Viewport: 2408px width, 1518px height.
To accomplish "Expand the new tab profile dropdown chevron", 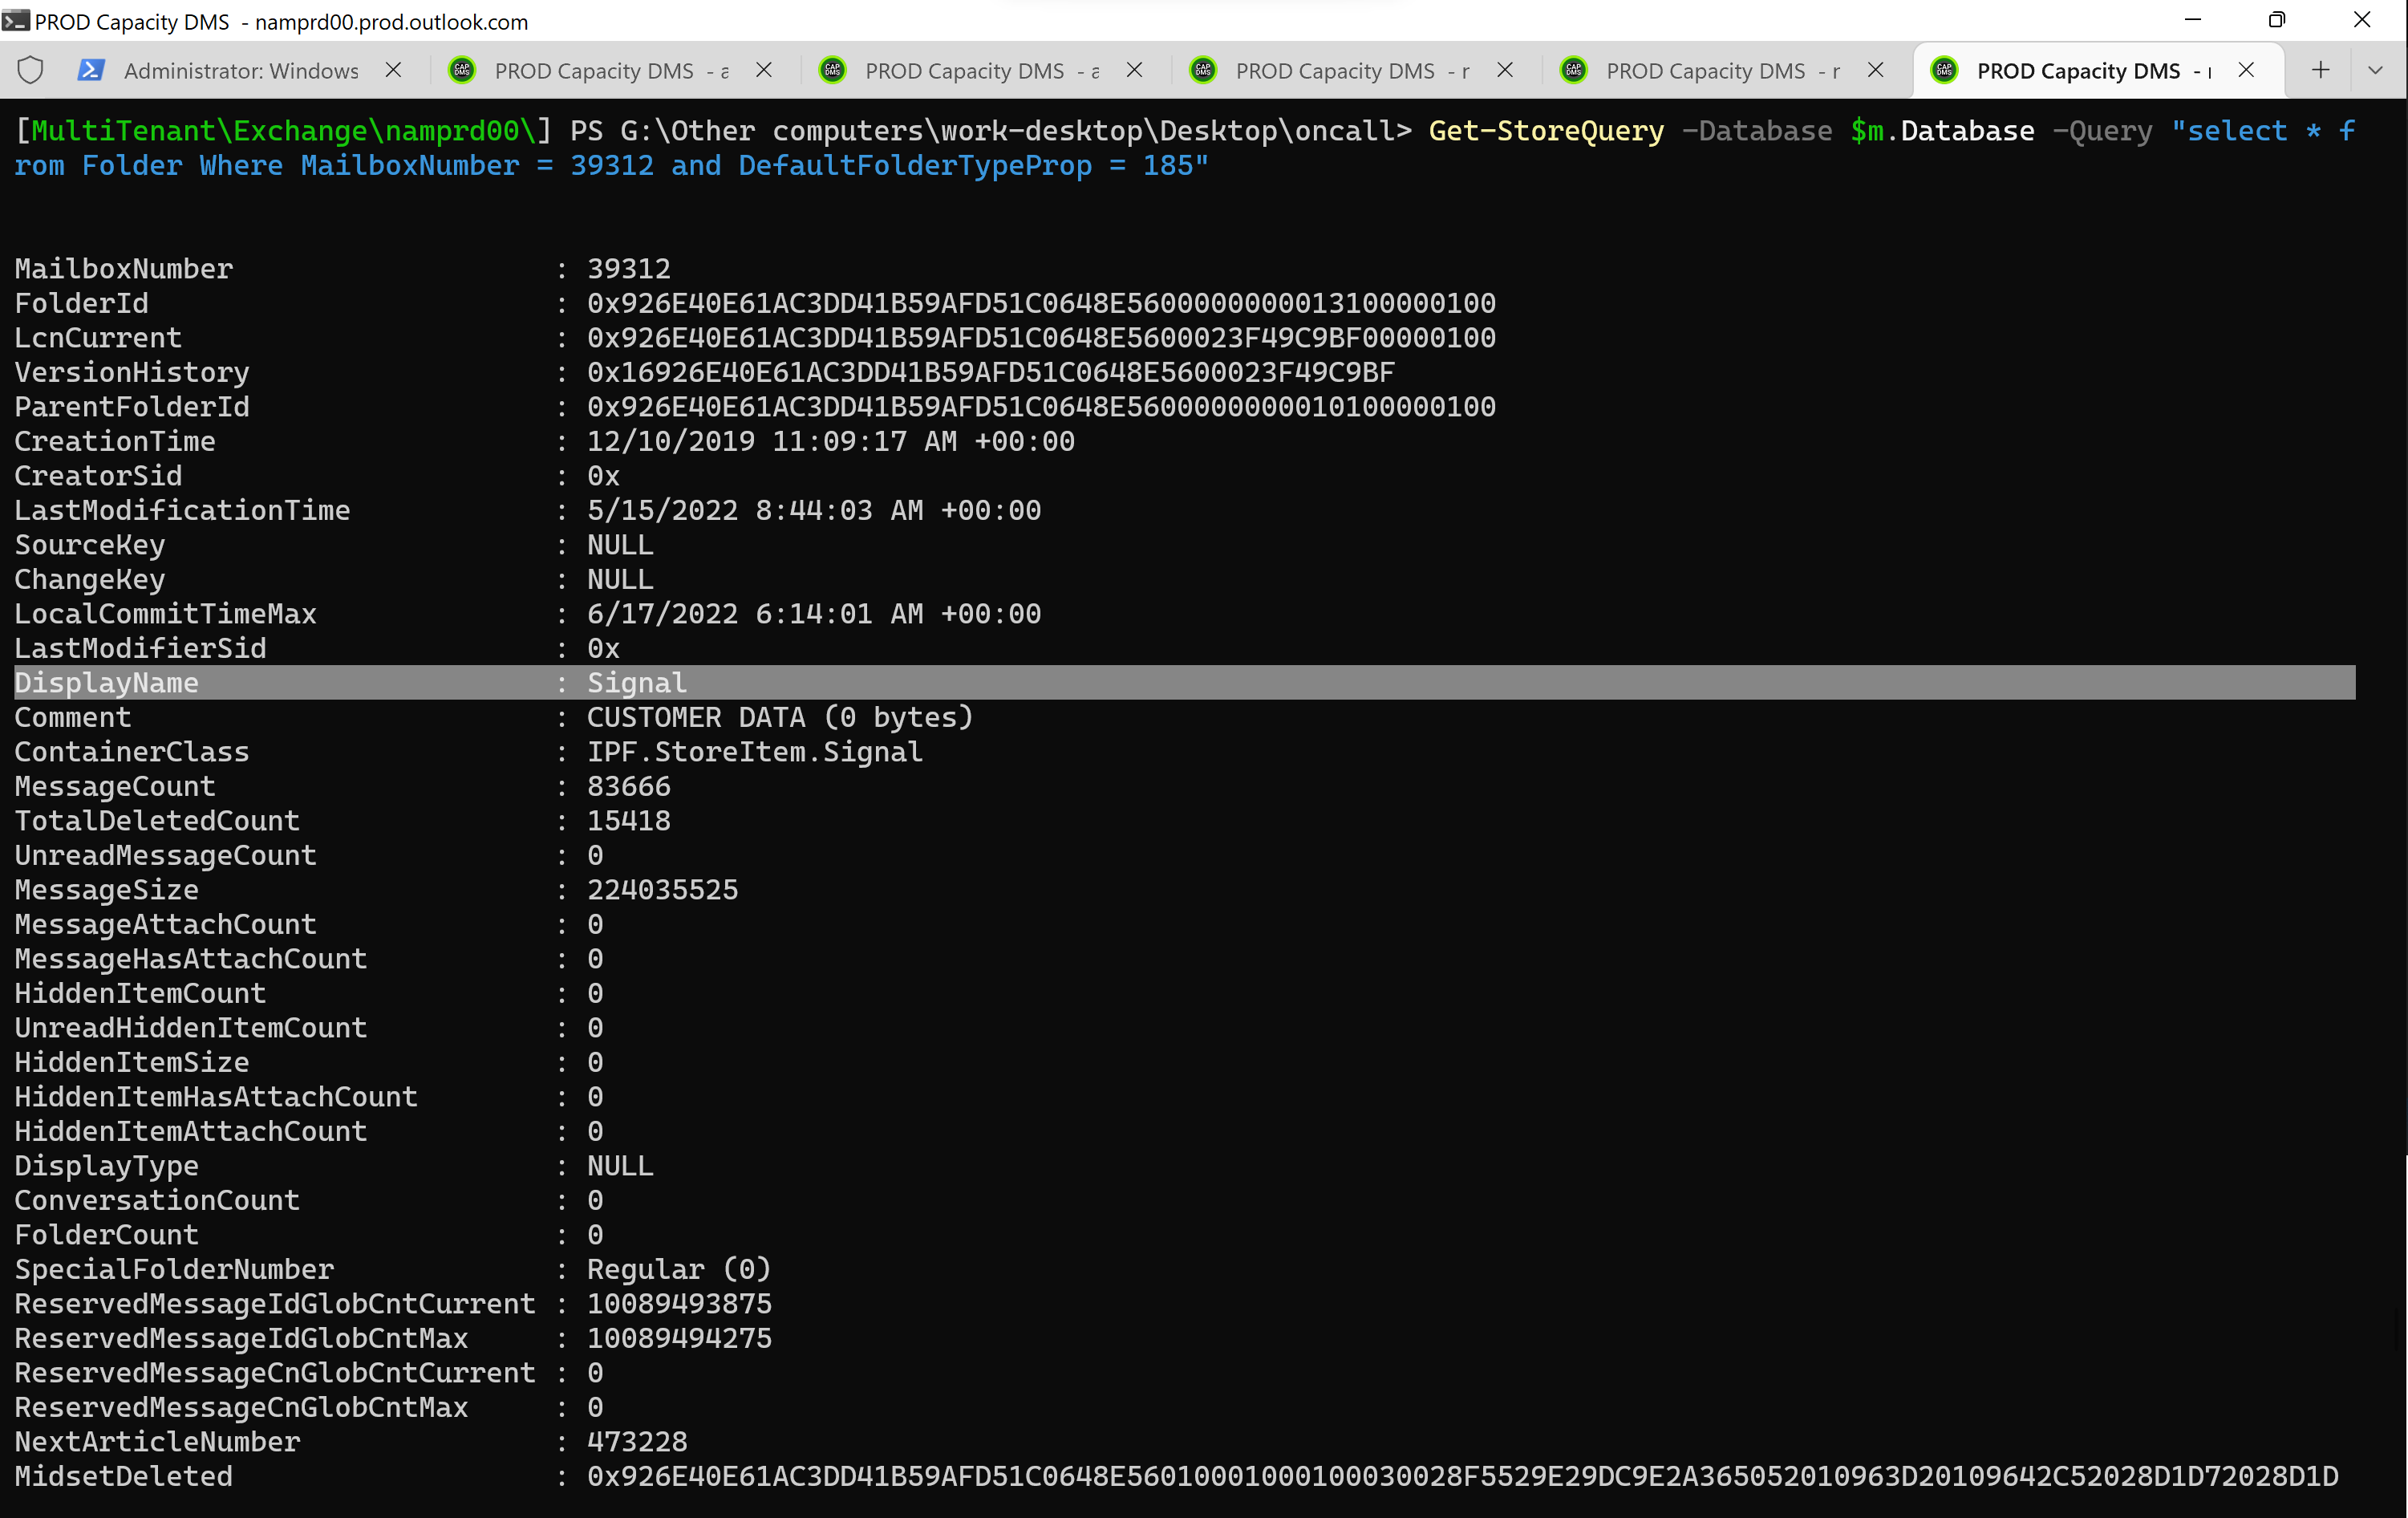I will pos(2375,70).
